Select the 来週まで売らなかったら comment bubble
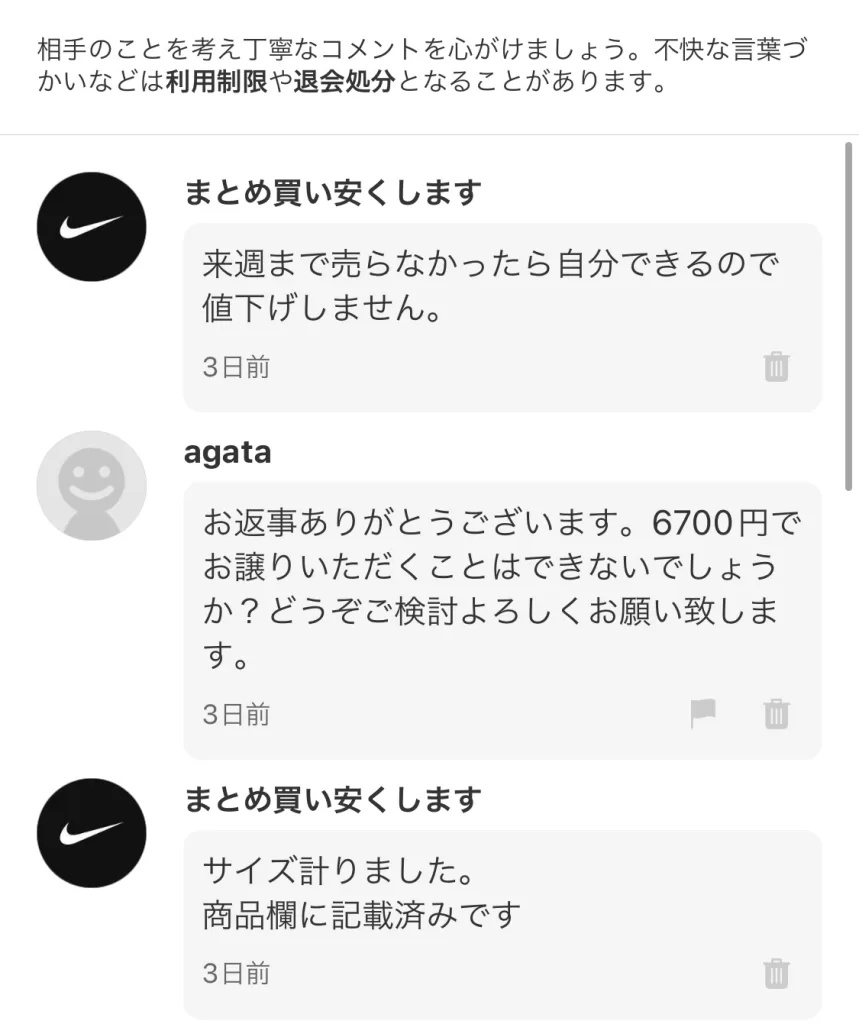The image size is (859, 1024). [490, 288]
